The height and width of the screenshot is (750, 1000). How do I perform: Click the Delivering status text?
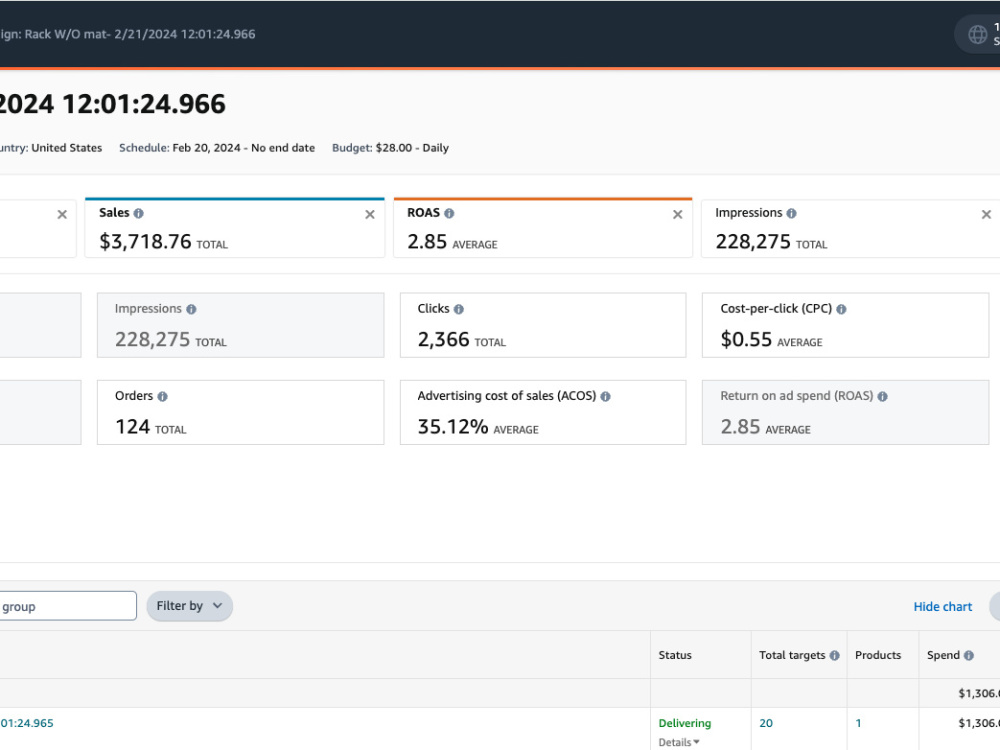[684, 723]
